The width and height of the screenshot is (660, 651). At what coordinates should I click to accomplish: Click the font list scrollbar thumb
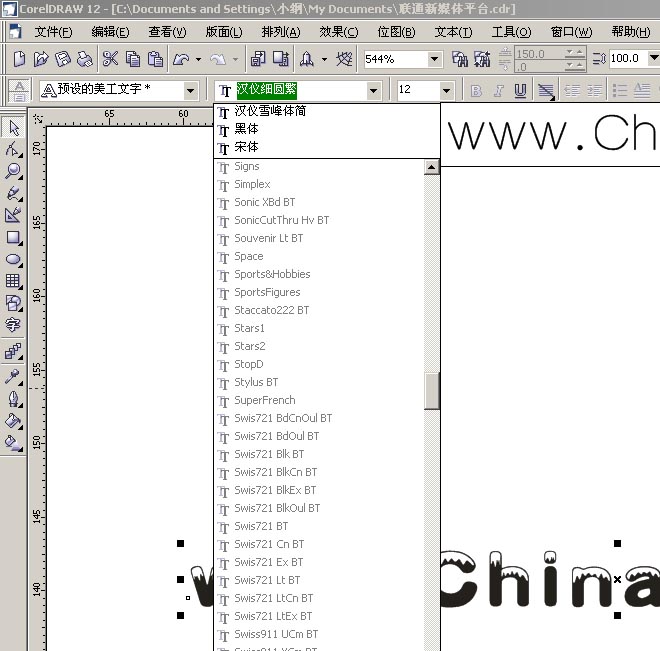point(431,391)
